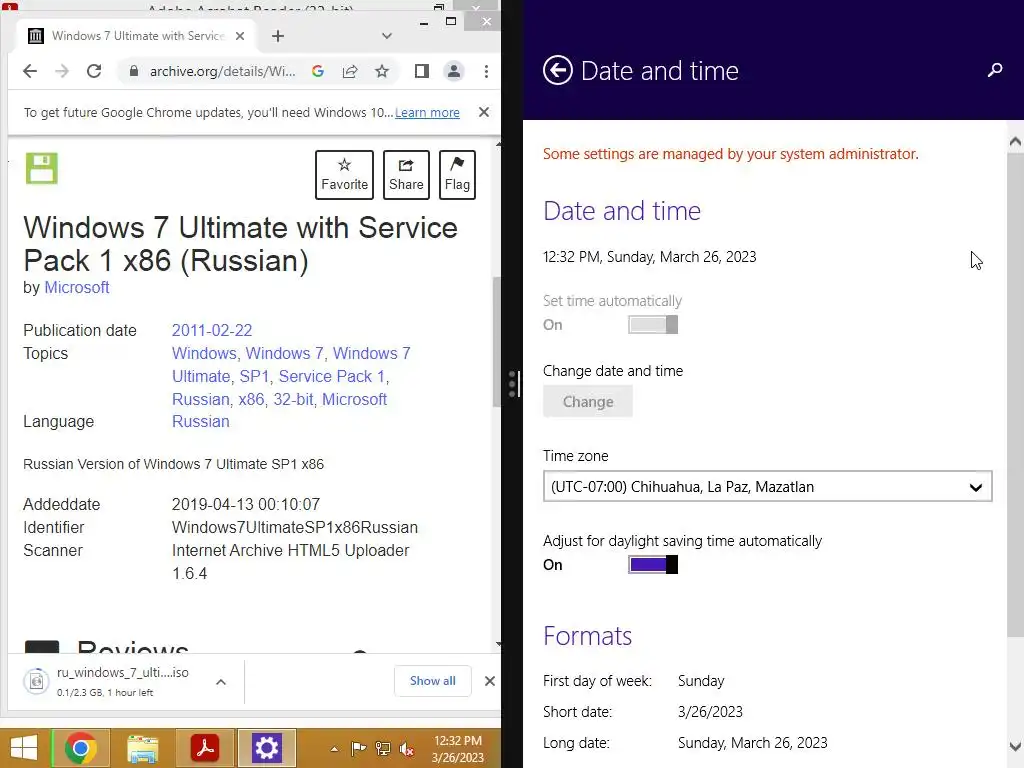The height and width of the screenshot is (768, 1024).
Task: Open Action Center flag icon
Action: point(359,749)
